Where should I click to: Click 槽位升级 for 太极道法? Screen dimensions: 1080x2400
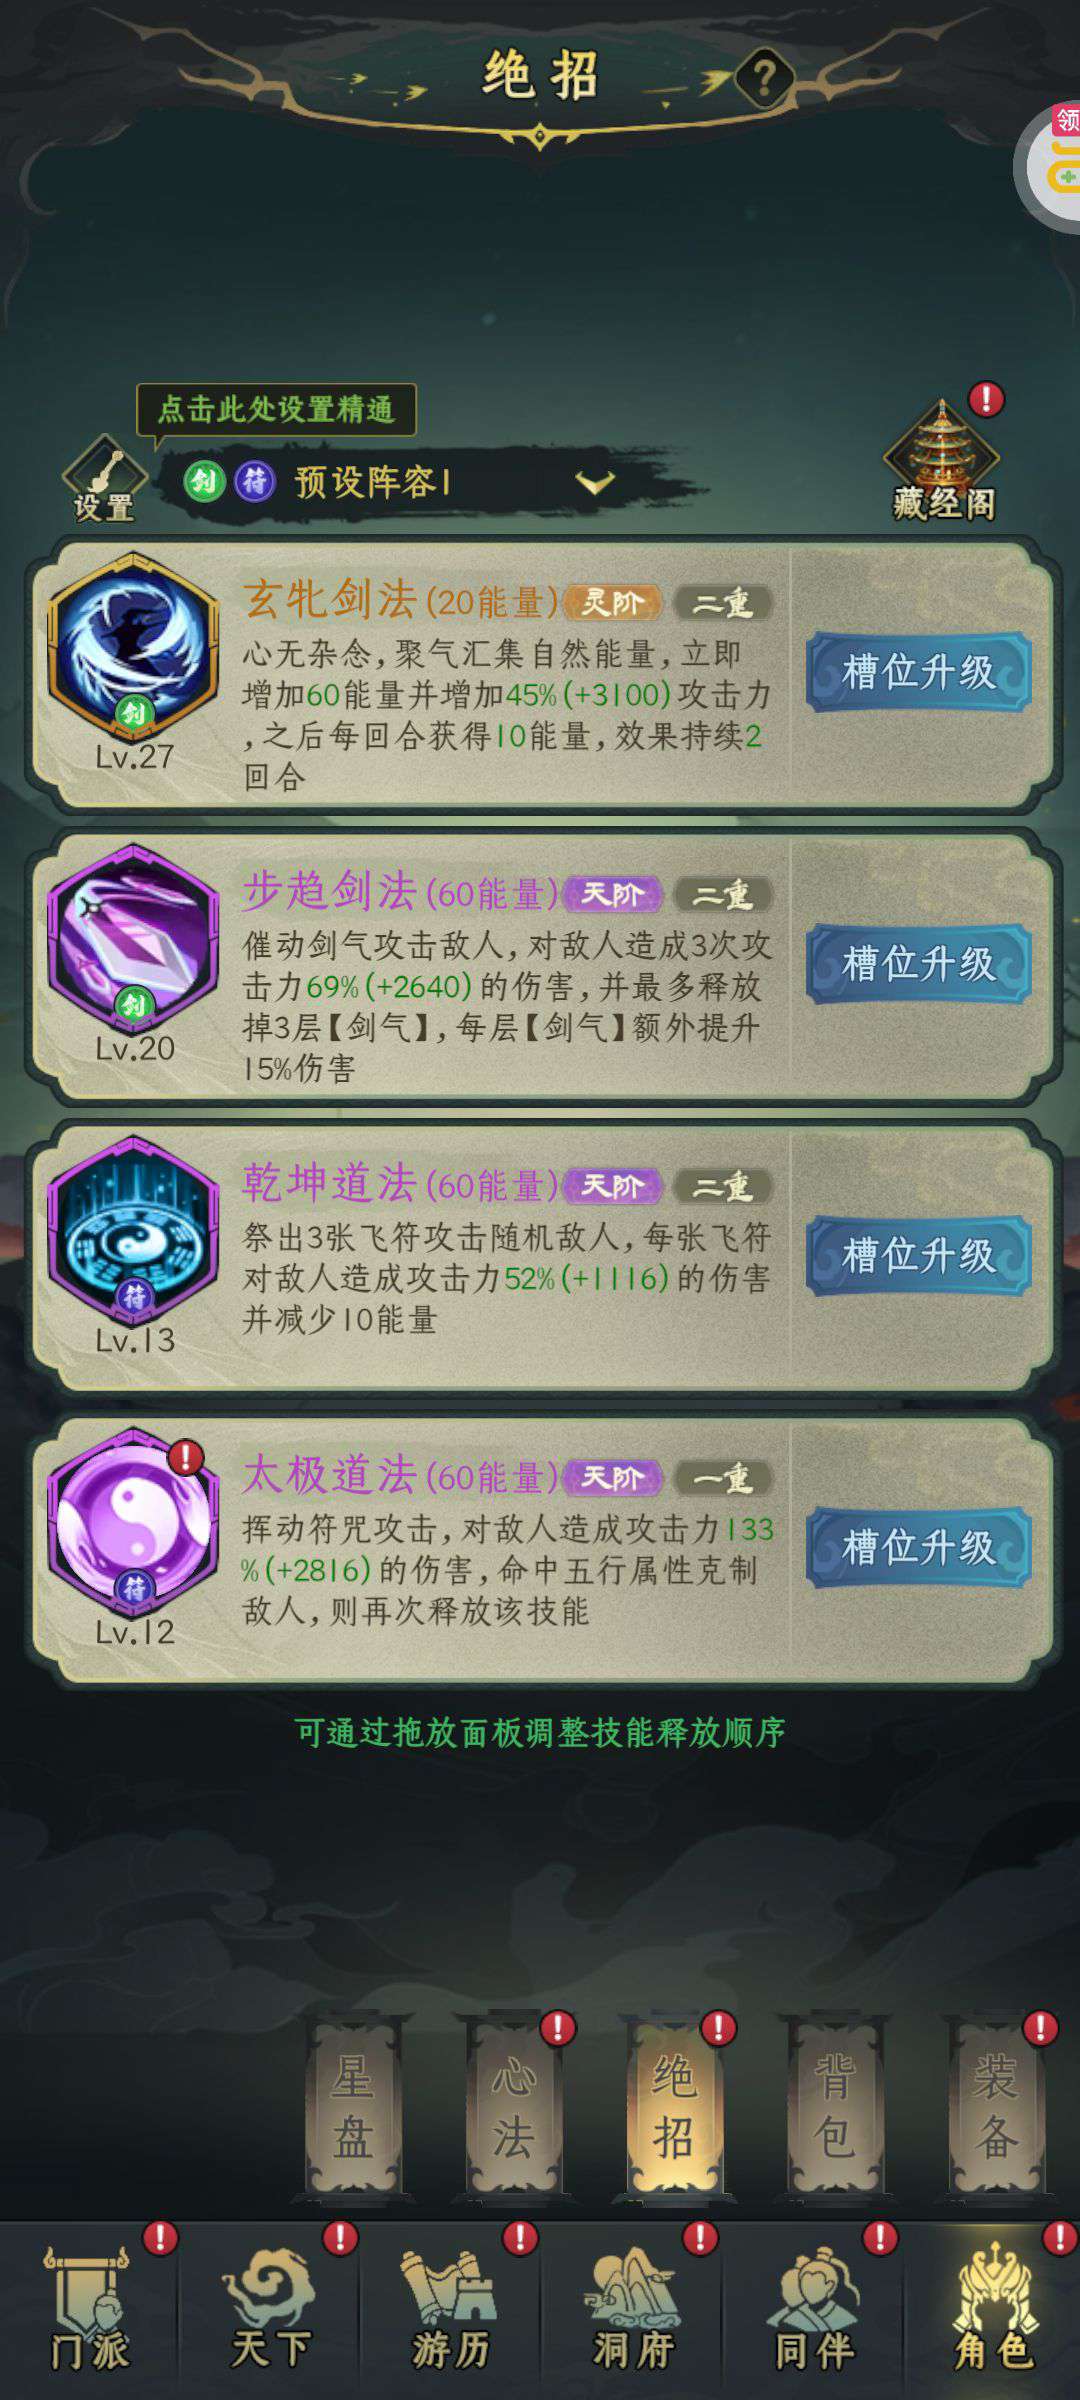(x=918, y=1547)
